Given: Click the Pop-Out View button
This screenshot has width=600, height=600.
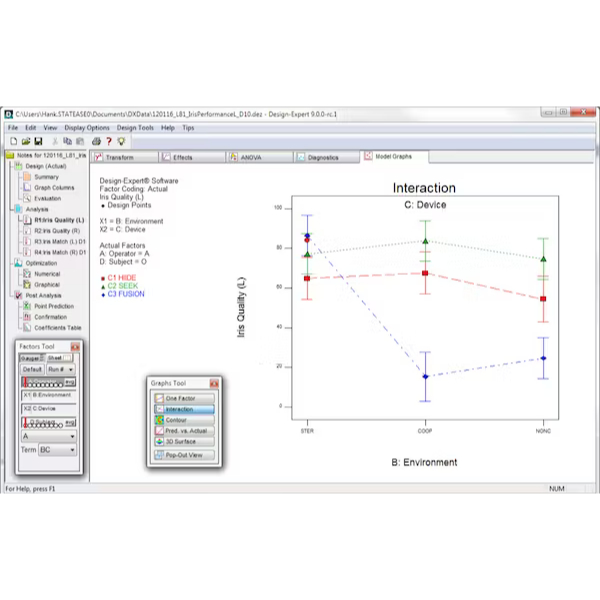Looking at the screenshot, I should coord(184,455).
